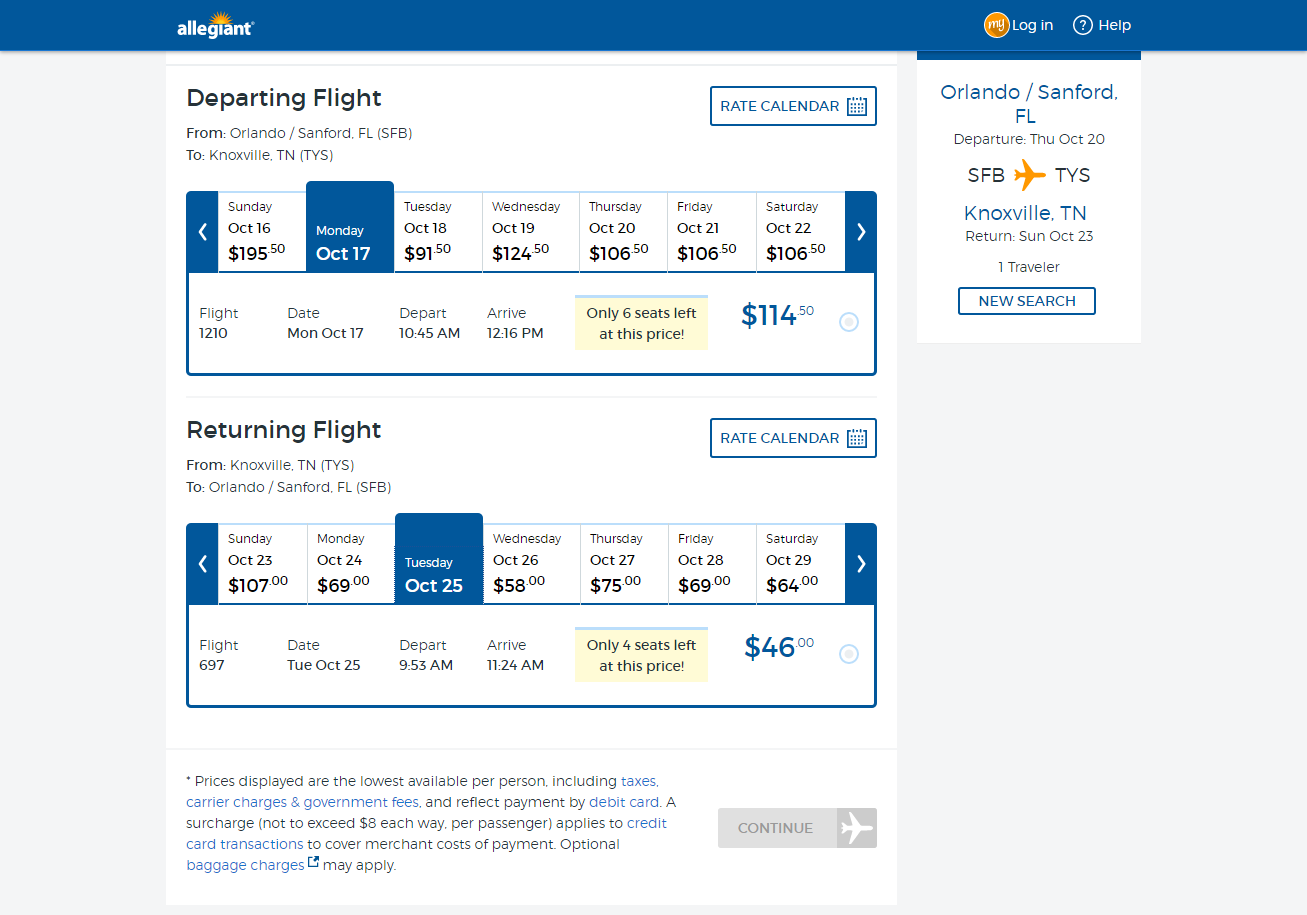The width and height of the screenshot is (1307, 915).
Task: Click the Help question mark icon
Action: click(x=1082, y=26)
